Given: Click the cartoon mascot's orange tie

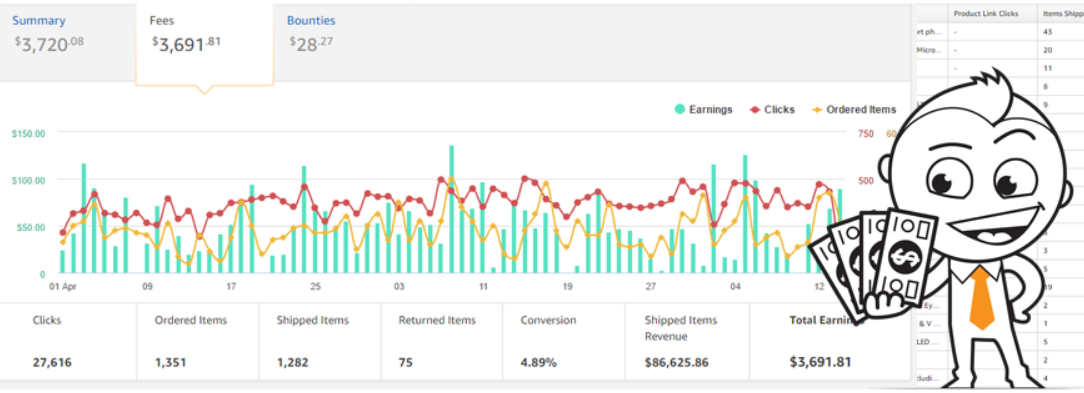Looking at the screenshot, I should tap(981, 298).
